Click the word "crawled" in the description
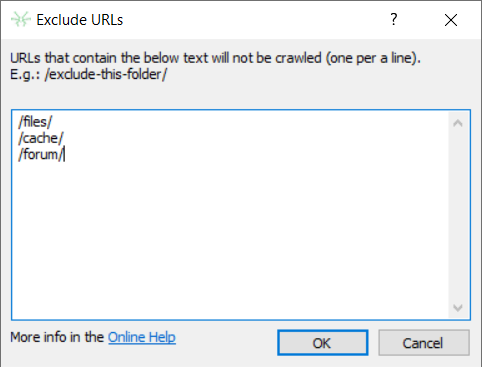Screen dimensions: 482x367 pos(298,58)
